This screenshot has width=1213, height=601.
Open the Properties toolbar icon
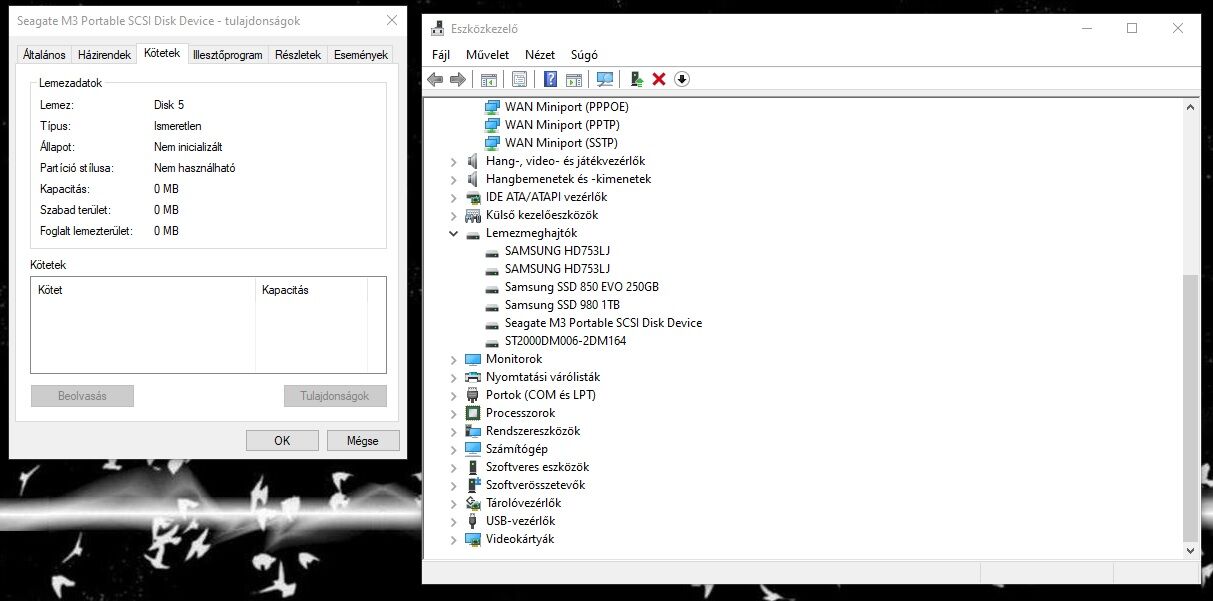(519, 79)
